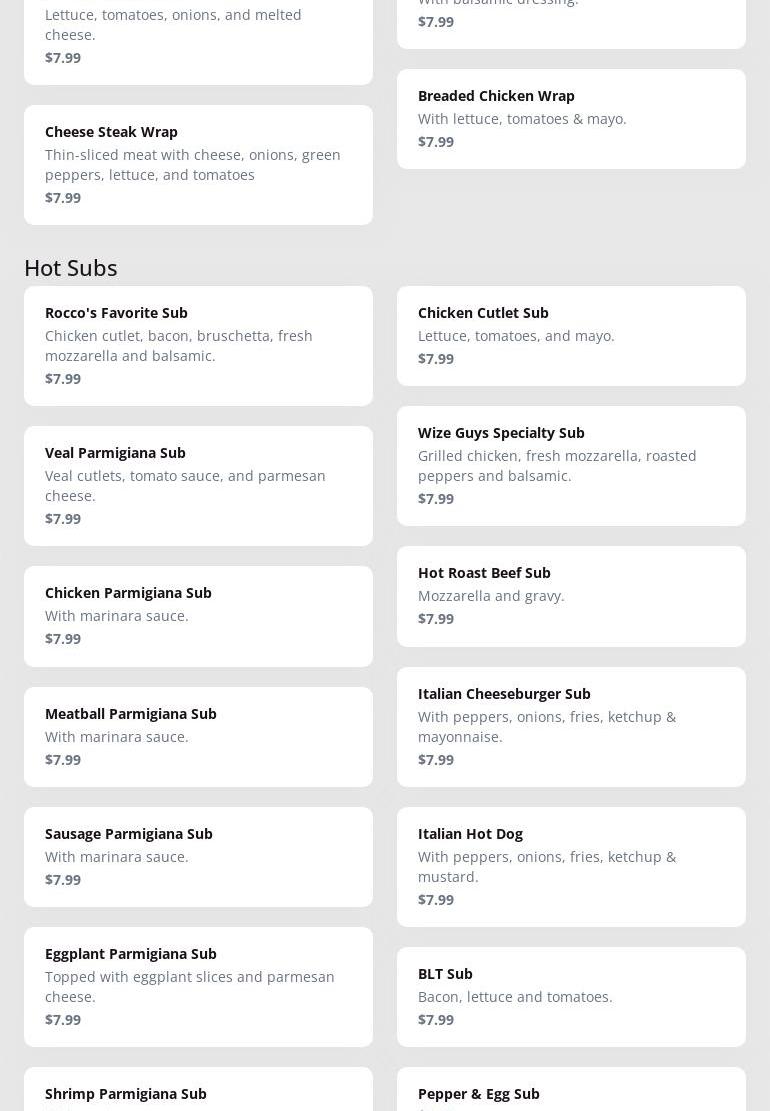Open the Veal Parmigiana Sub item
Viewport: 770px width, 1111px height.
tap(198, 485)
